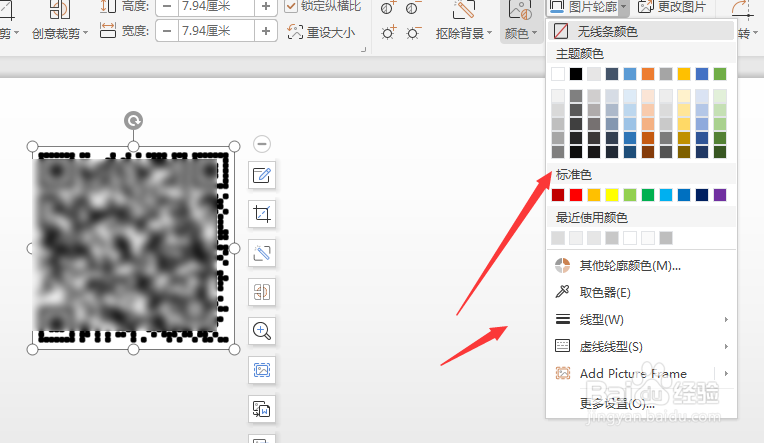Expand arrow beside Add Picture Frame

[726, 374]
